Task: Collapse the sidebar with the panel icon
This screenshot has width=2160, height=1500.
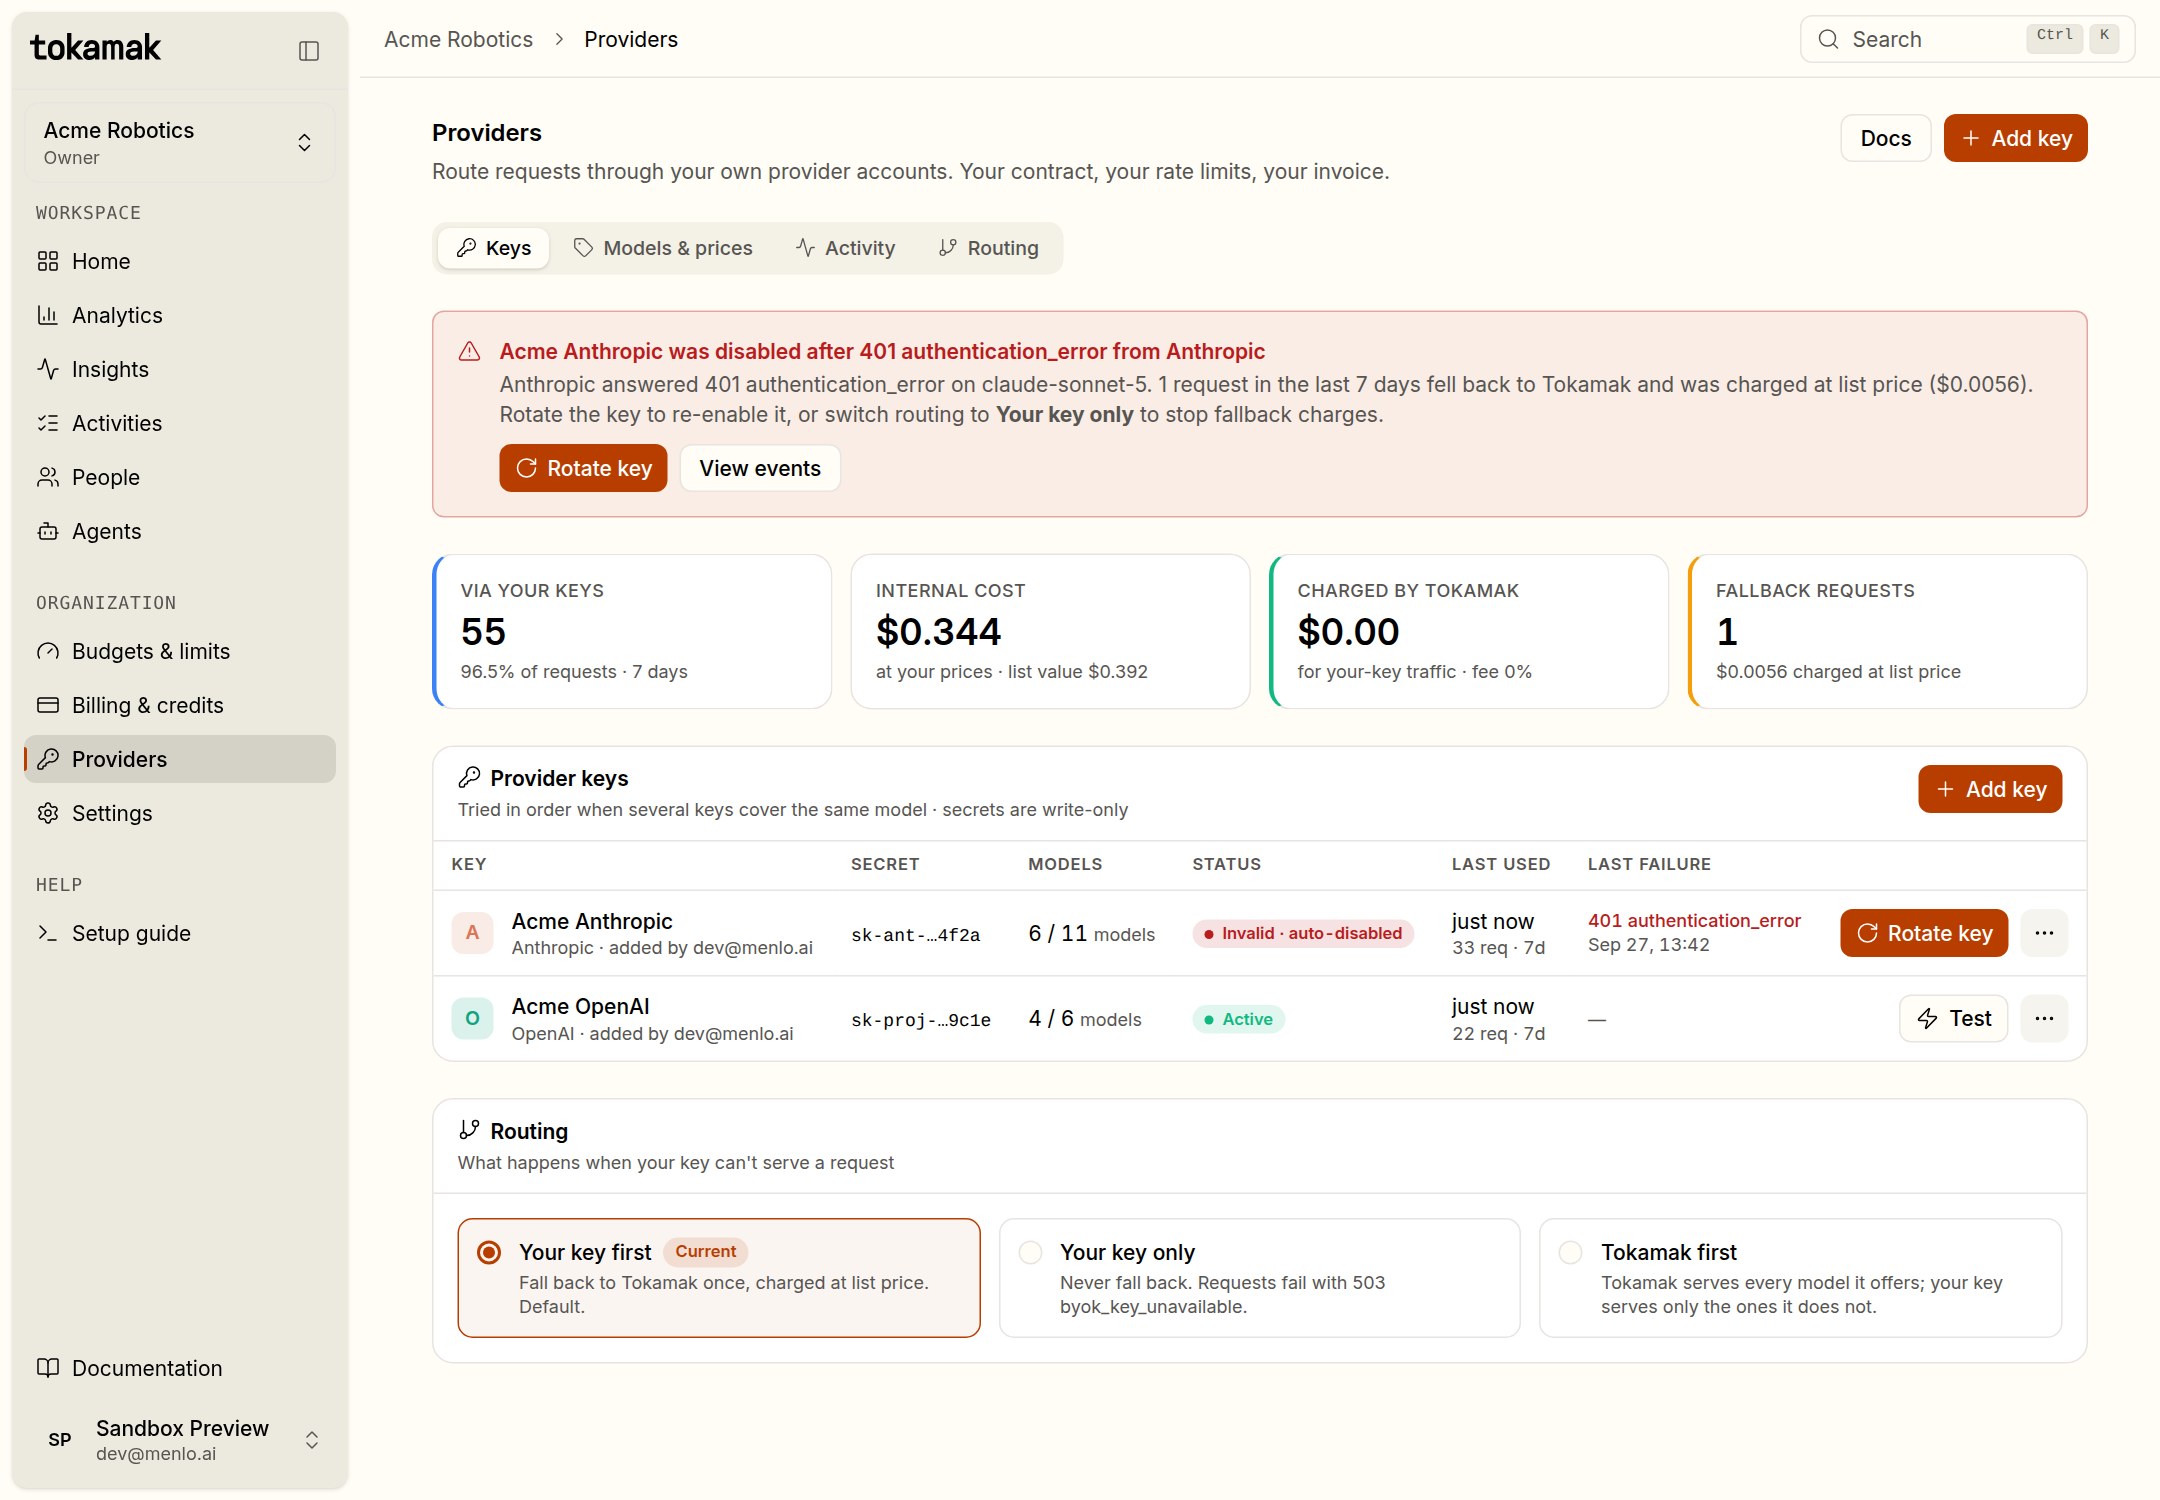Action: point(309,51)
